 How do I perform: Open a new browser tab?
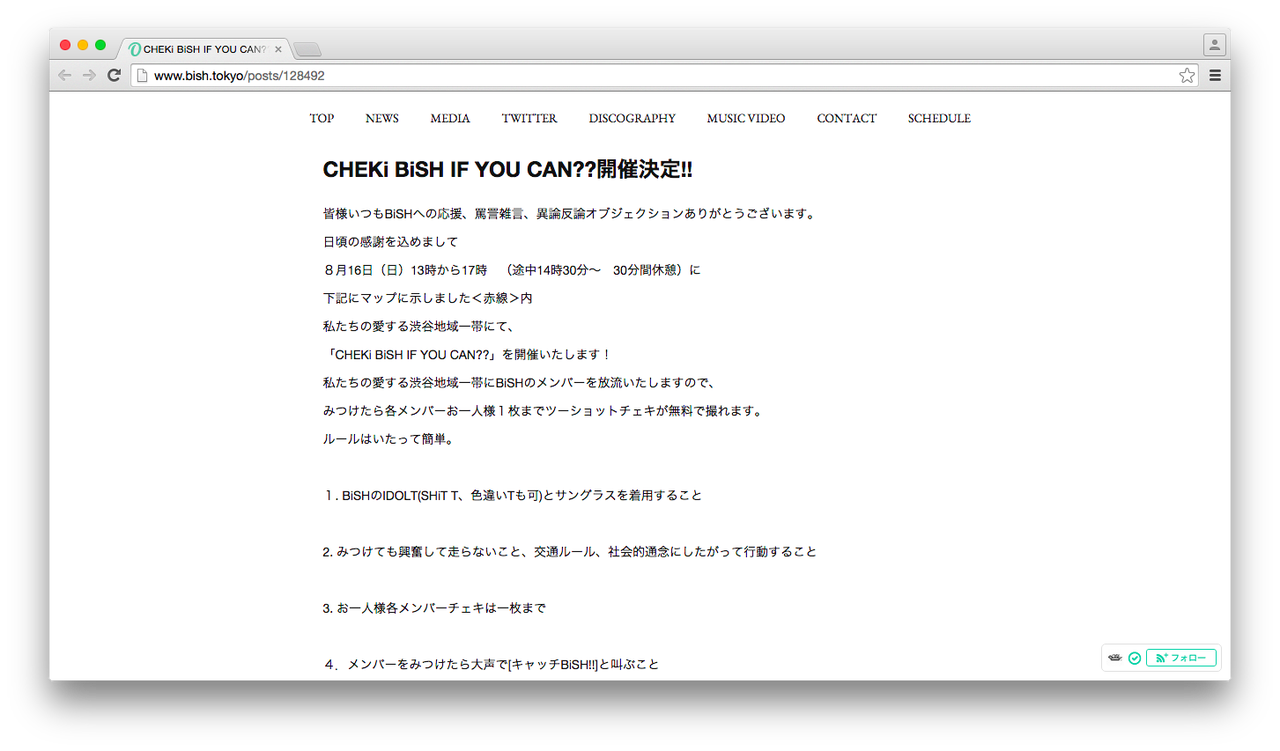(x=306, y=47)
